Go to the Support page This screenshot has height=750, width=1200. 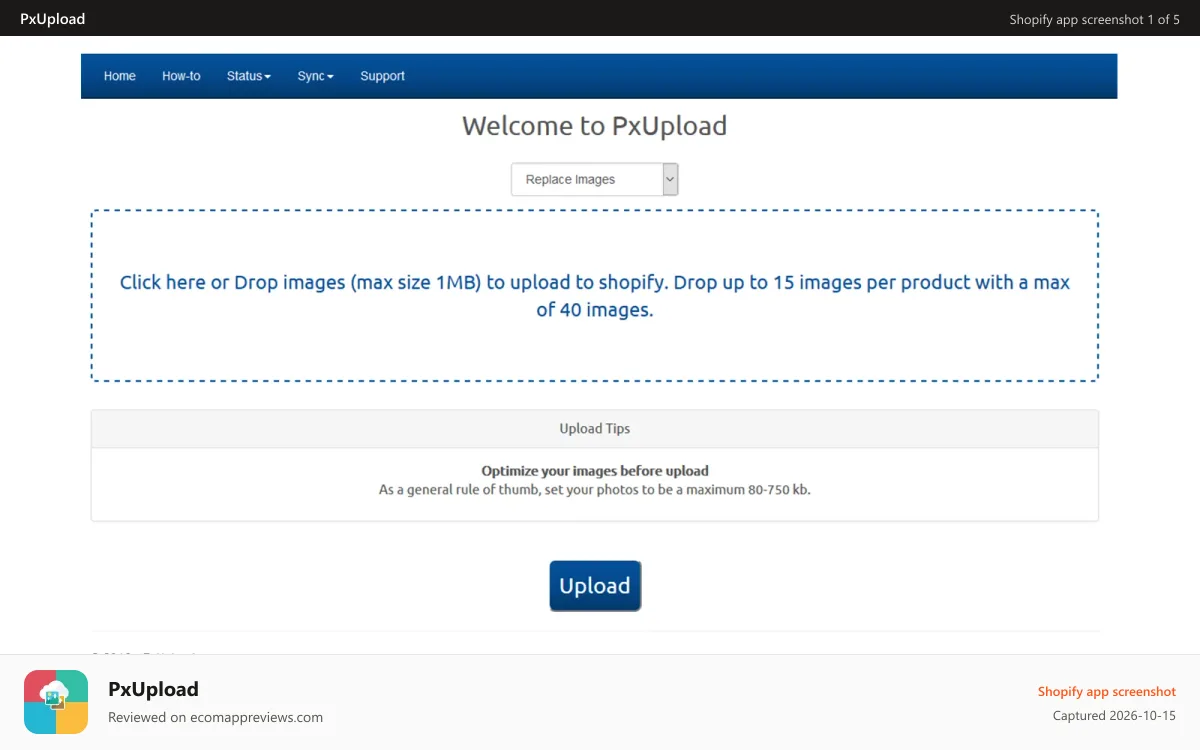click(382, 76)
